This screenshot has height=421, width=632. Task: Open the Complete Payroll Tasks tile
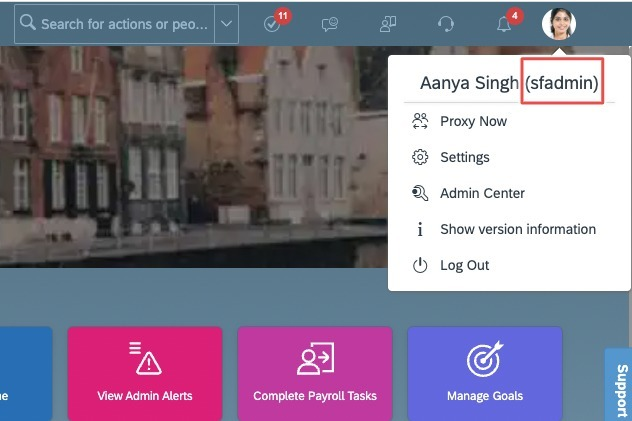tap(315, 374)
